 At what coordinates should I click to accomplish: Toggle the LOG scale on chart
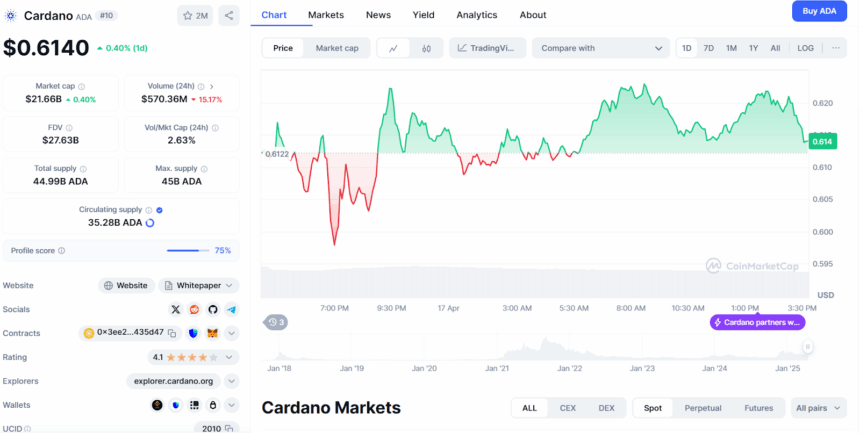[805, 48]
